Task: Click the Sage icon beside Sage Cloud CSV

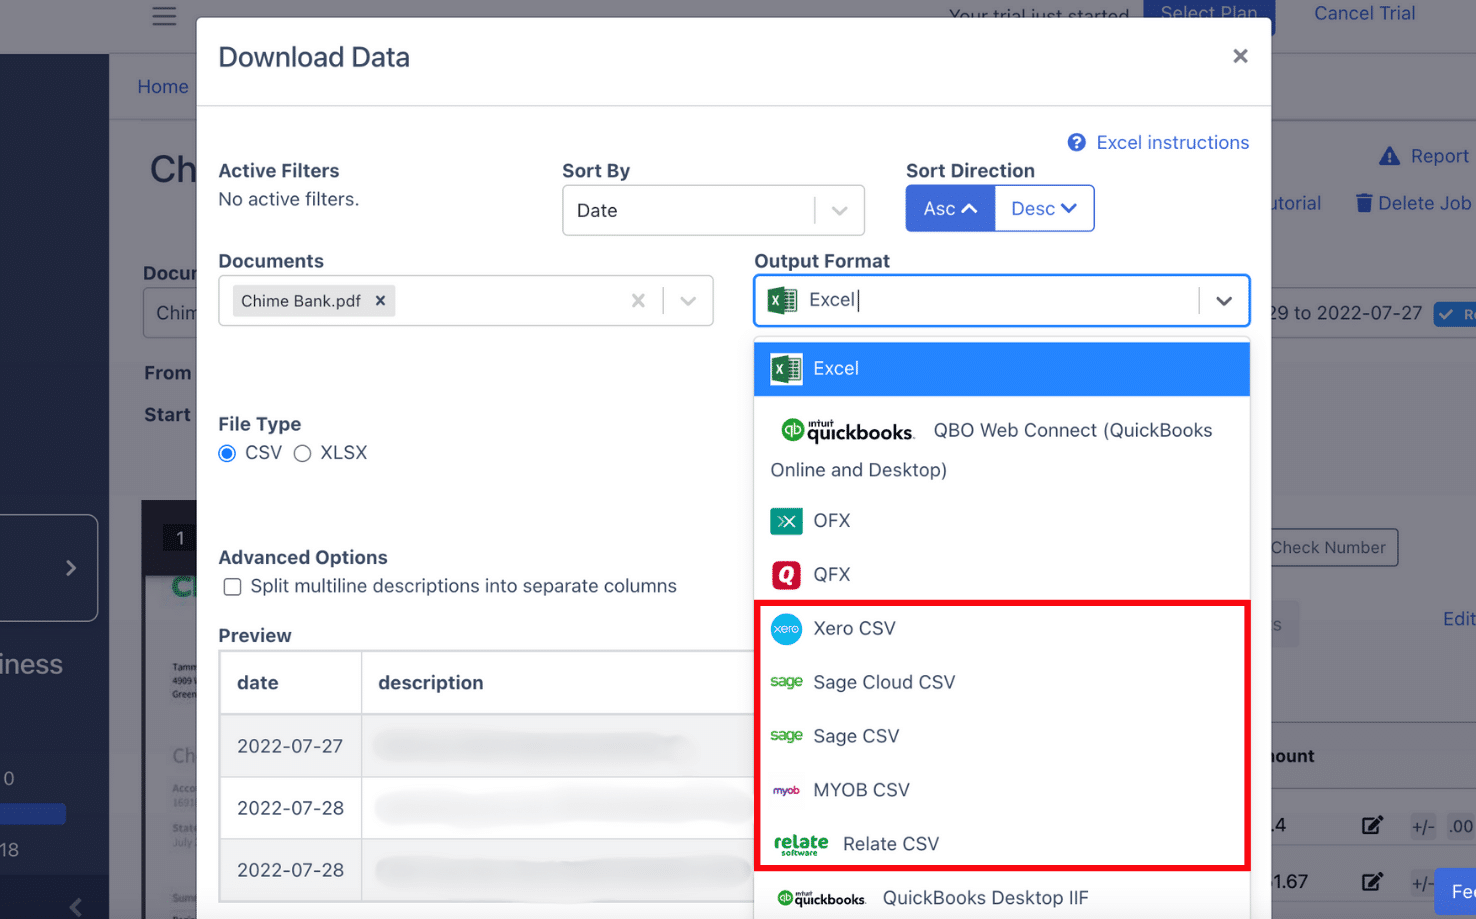Action: (x=787, y=682)
